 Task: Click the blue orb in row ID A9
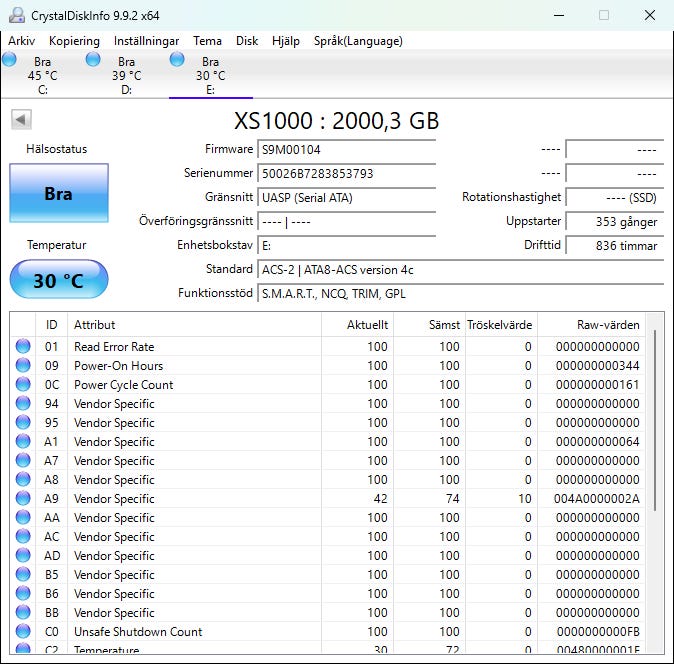coord(23,498)
